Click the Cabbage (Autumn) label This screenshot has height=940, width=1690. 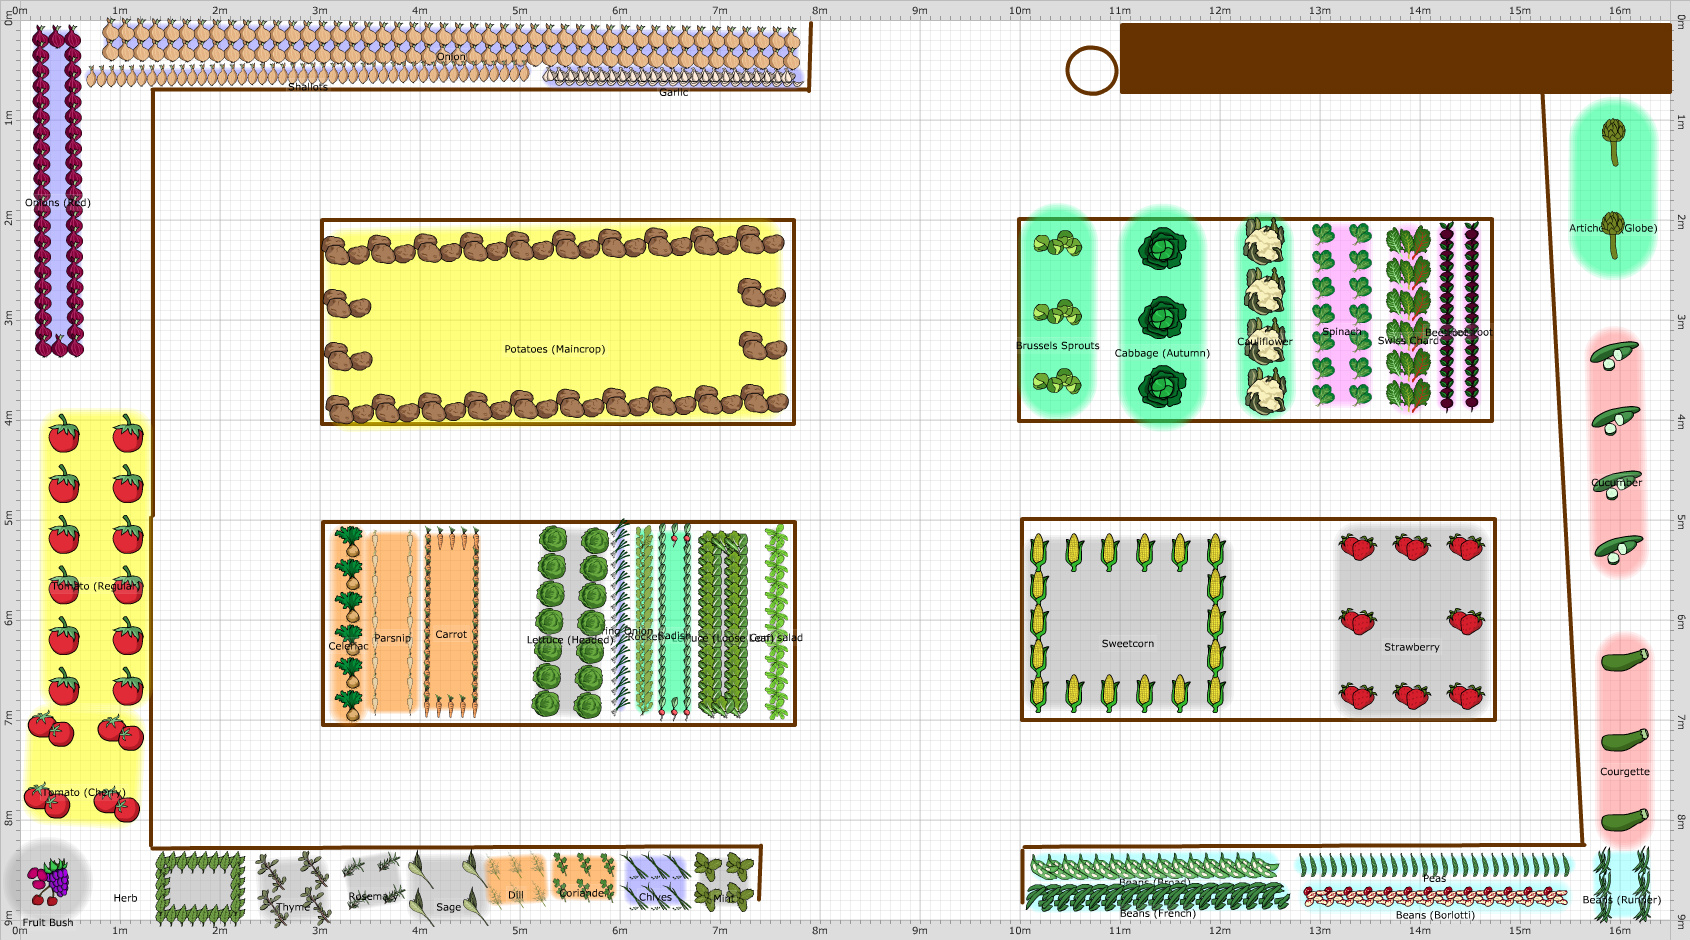[1162, 353]
